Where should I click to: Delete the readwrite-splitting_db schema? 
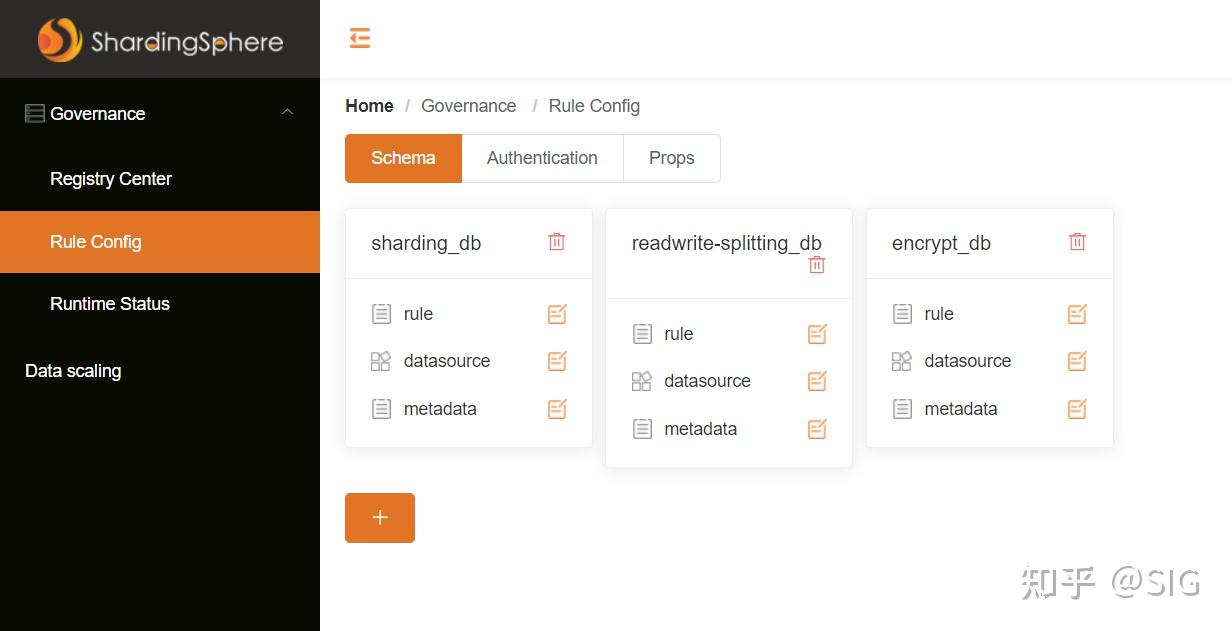point(817,265)
